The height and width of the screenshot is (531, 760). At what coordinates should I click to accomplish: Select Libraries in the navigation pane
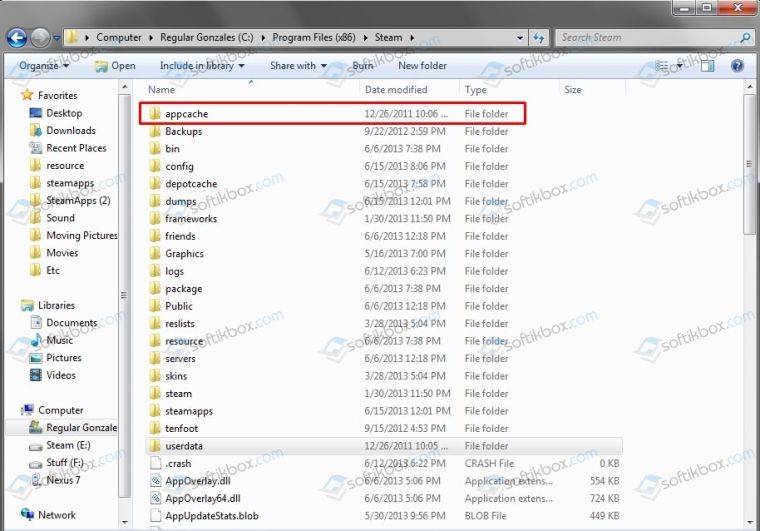pos(48,305)
